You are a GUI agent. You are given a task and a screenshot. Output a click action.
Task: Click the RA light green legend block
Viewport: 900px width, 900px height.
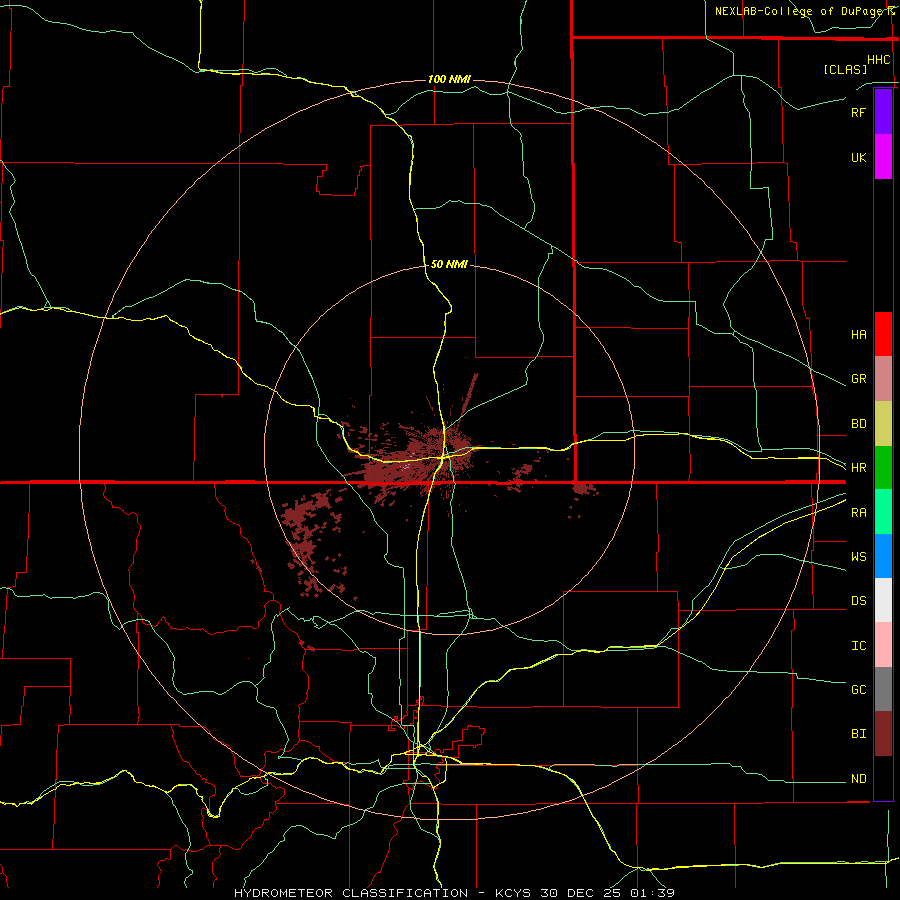click(883, 512)
